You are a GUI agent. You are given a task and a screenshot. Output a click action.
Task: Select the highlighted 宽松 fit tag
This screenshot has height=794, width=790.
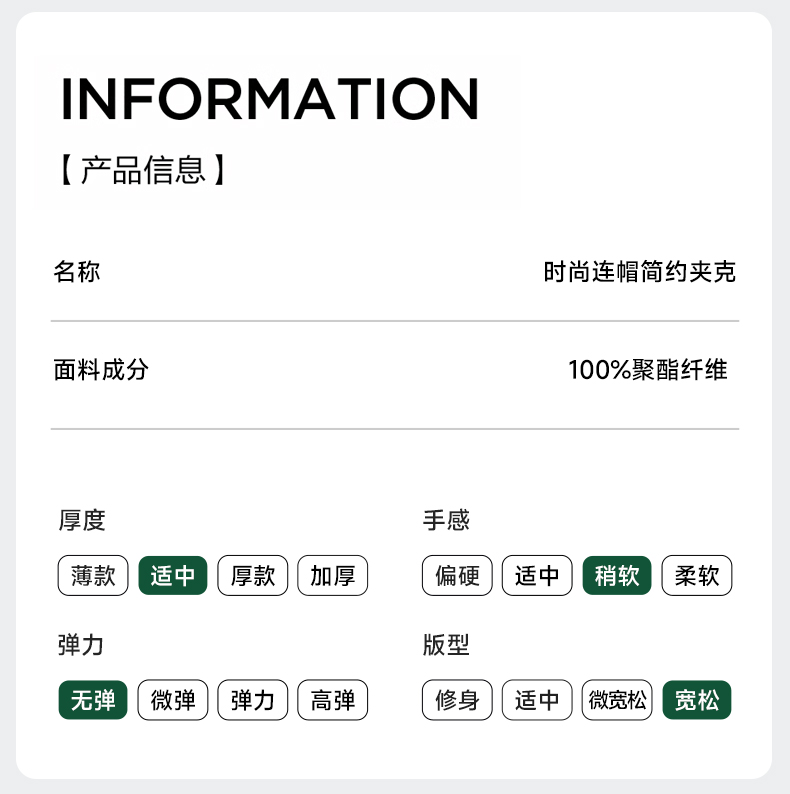coord(697,700)
